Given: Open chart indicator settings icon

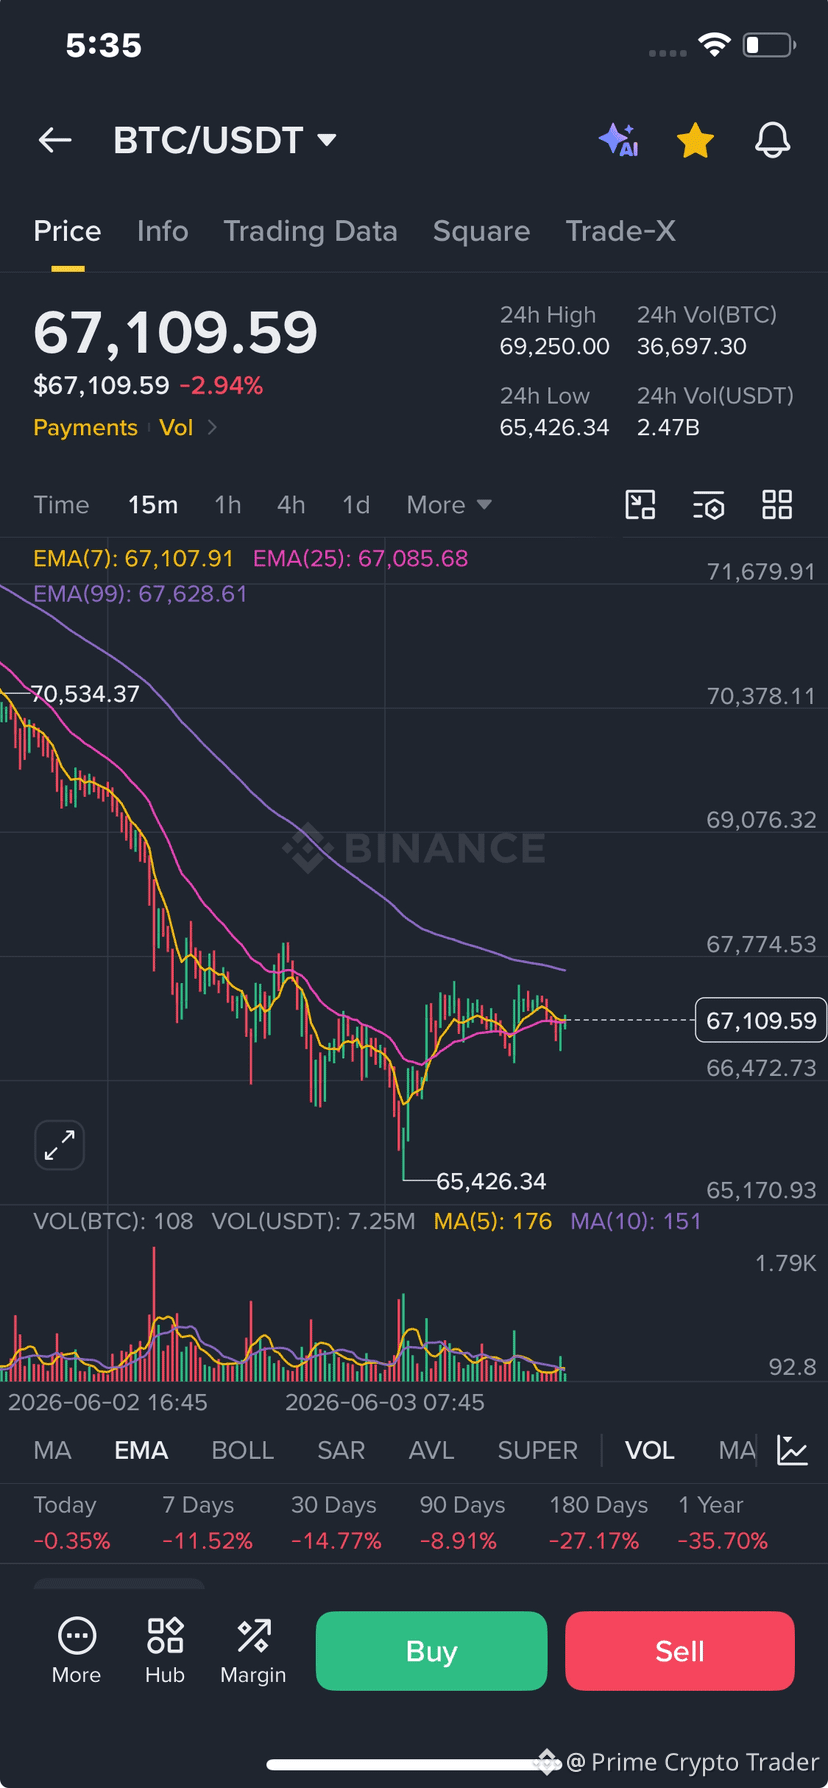Looking at the screenshot, I should coord(709,505).
